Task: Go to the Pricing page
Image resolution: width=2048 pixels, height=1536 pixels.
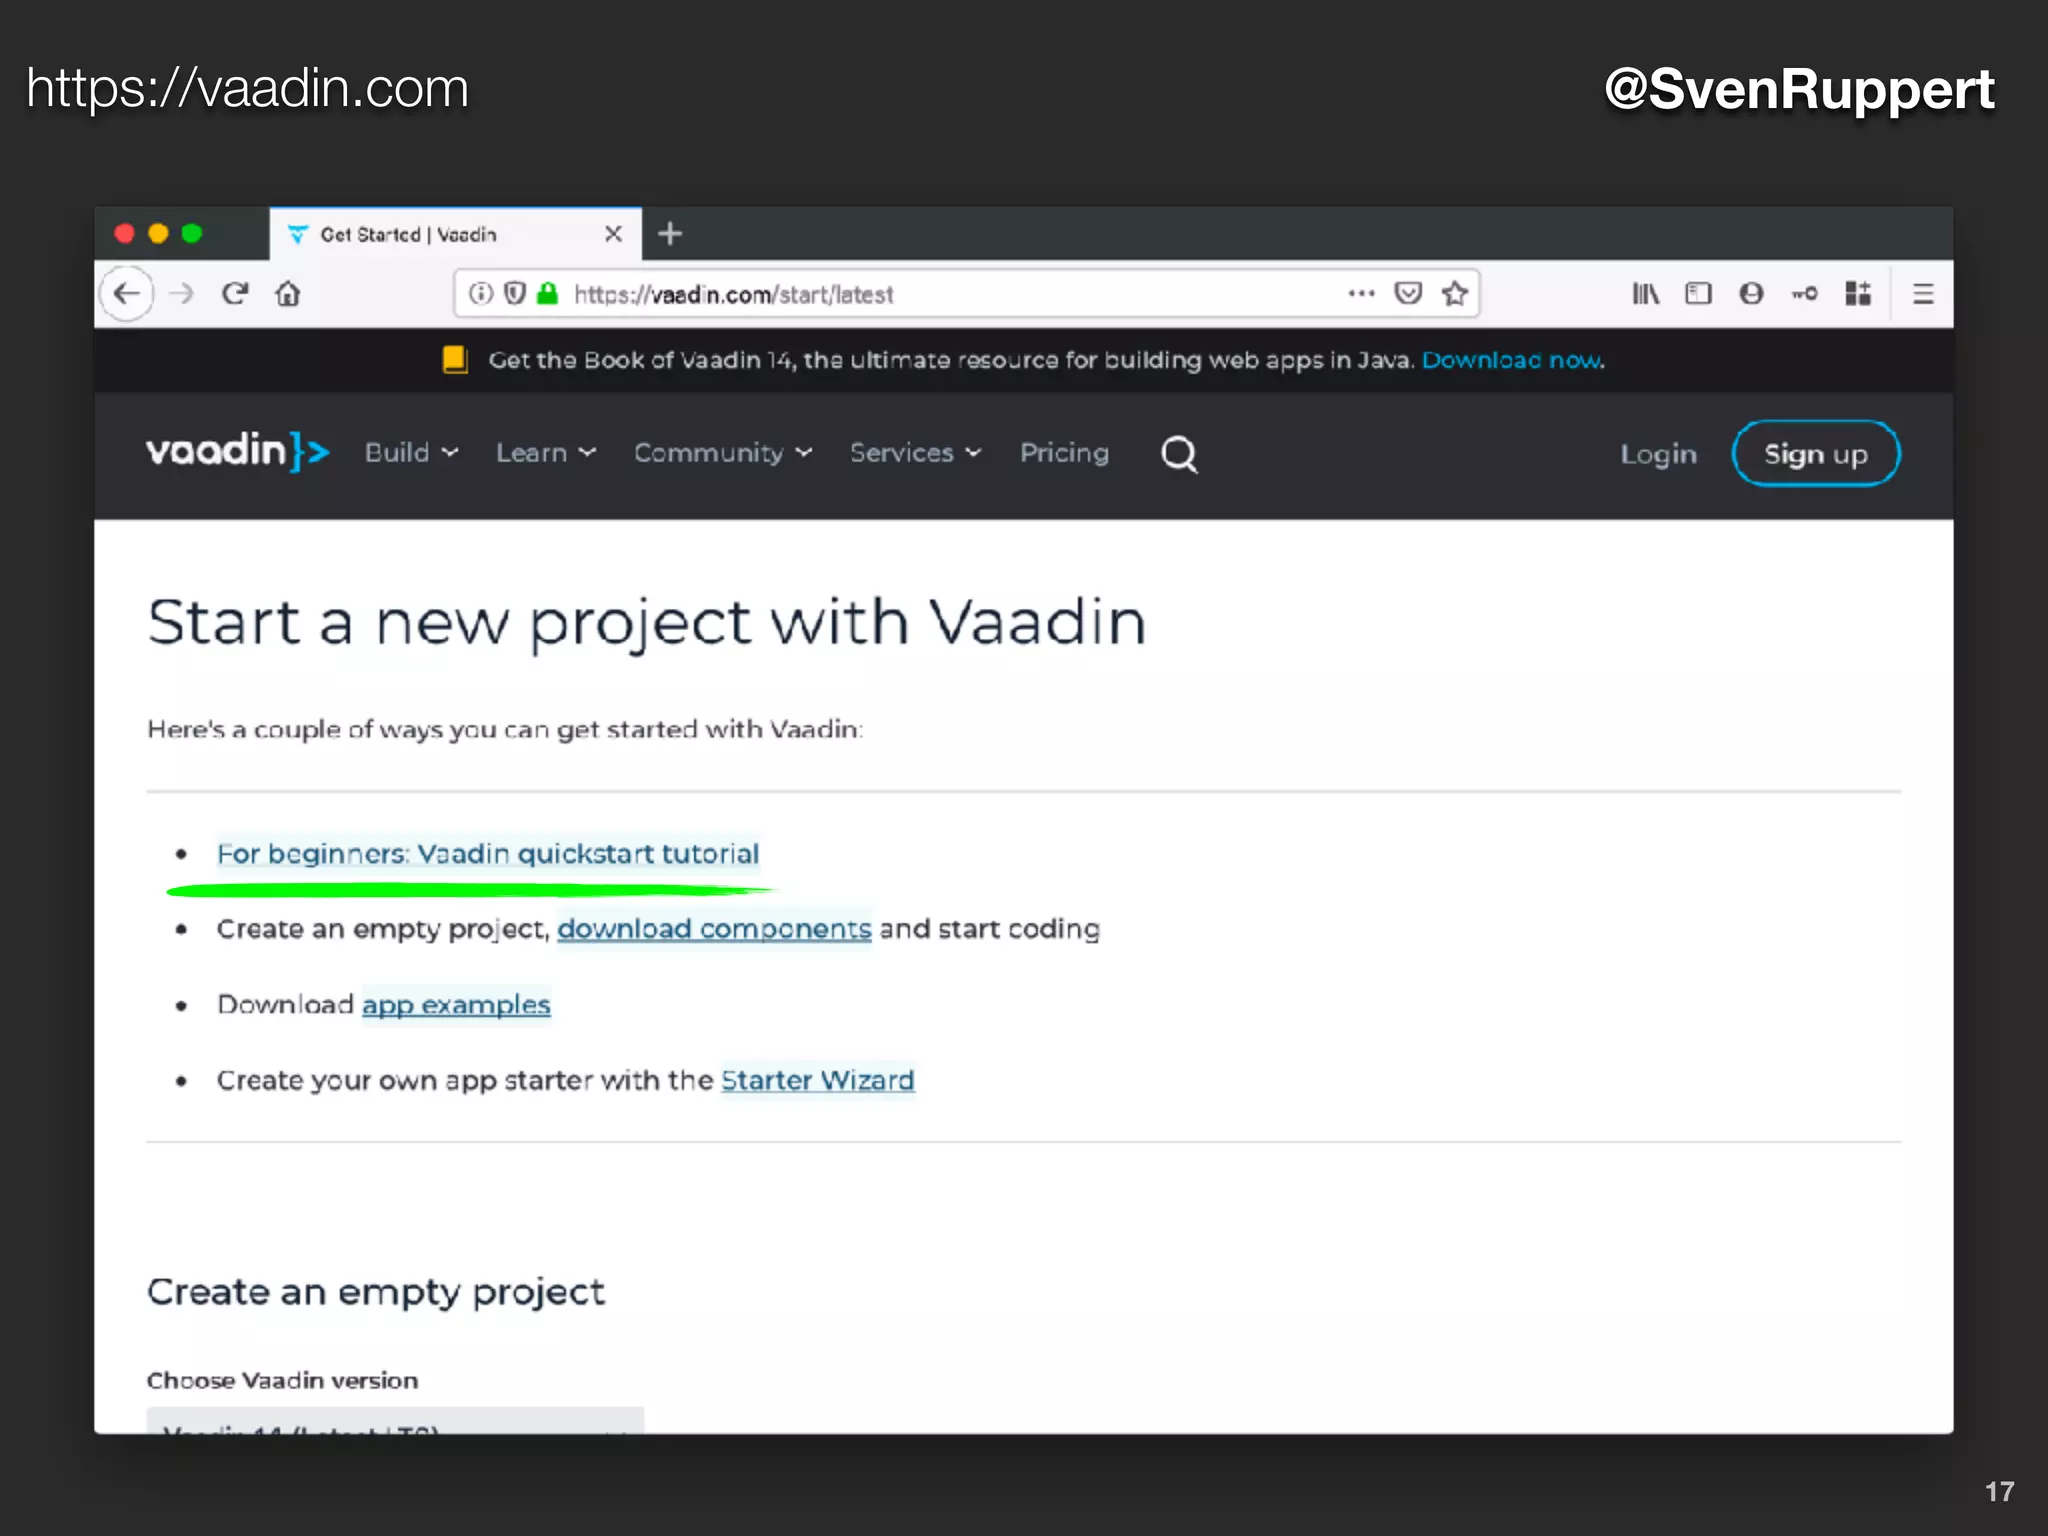Action: [x=1064, y=453]
